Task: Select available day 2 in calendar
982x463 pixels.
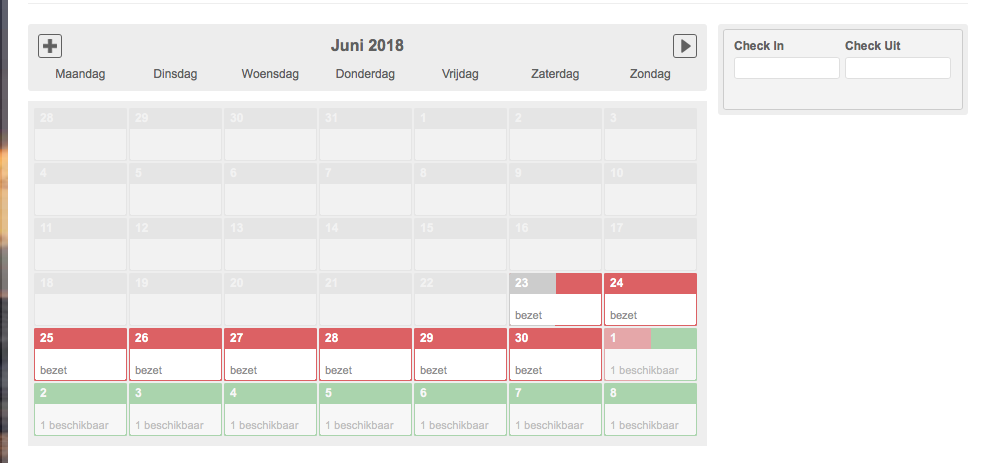Action: coord(81,409)
